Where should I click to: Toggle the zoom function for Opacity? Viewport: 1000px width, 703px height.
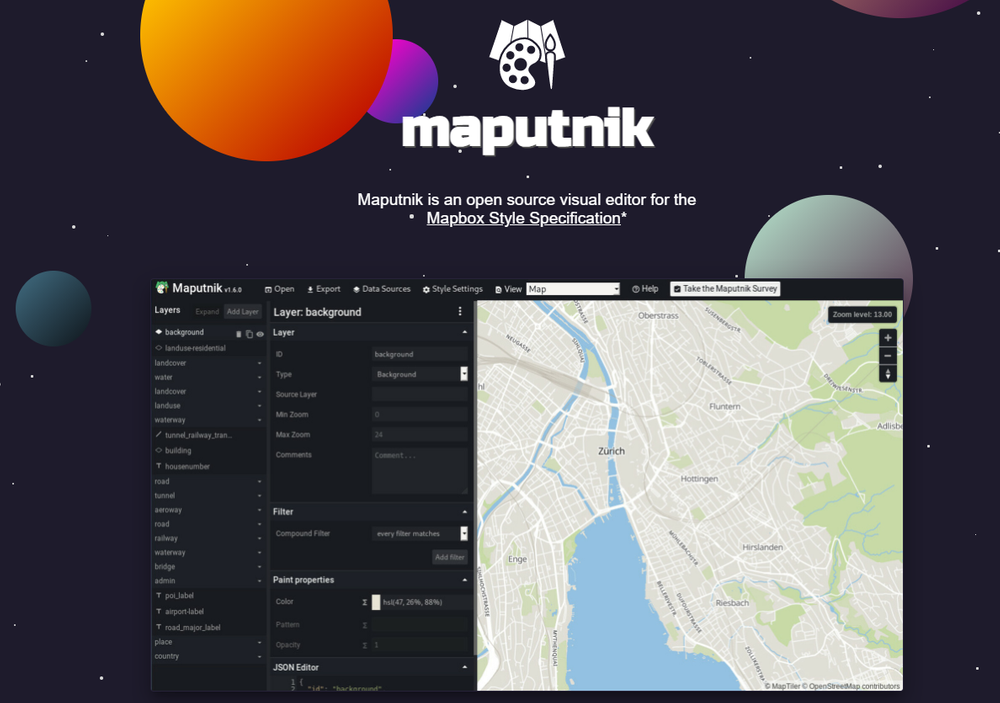[x=364, y=645]
